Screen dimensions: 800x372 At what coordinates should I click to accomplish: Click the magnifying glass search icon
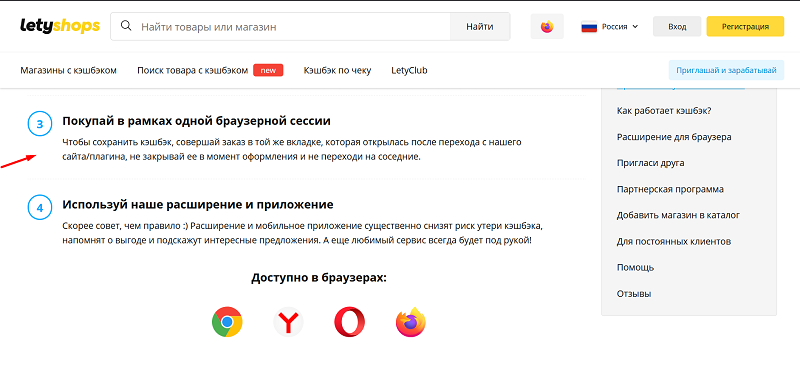(126, 26)
